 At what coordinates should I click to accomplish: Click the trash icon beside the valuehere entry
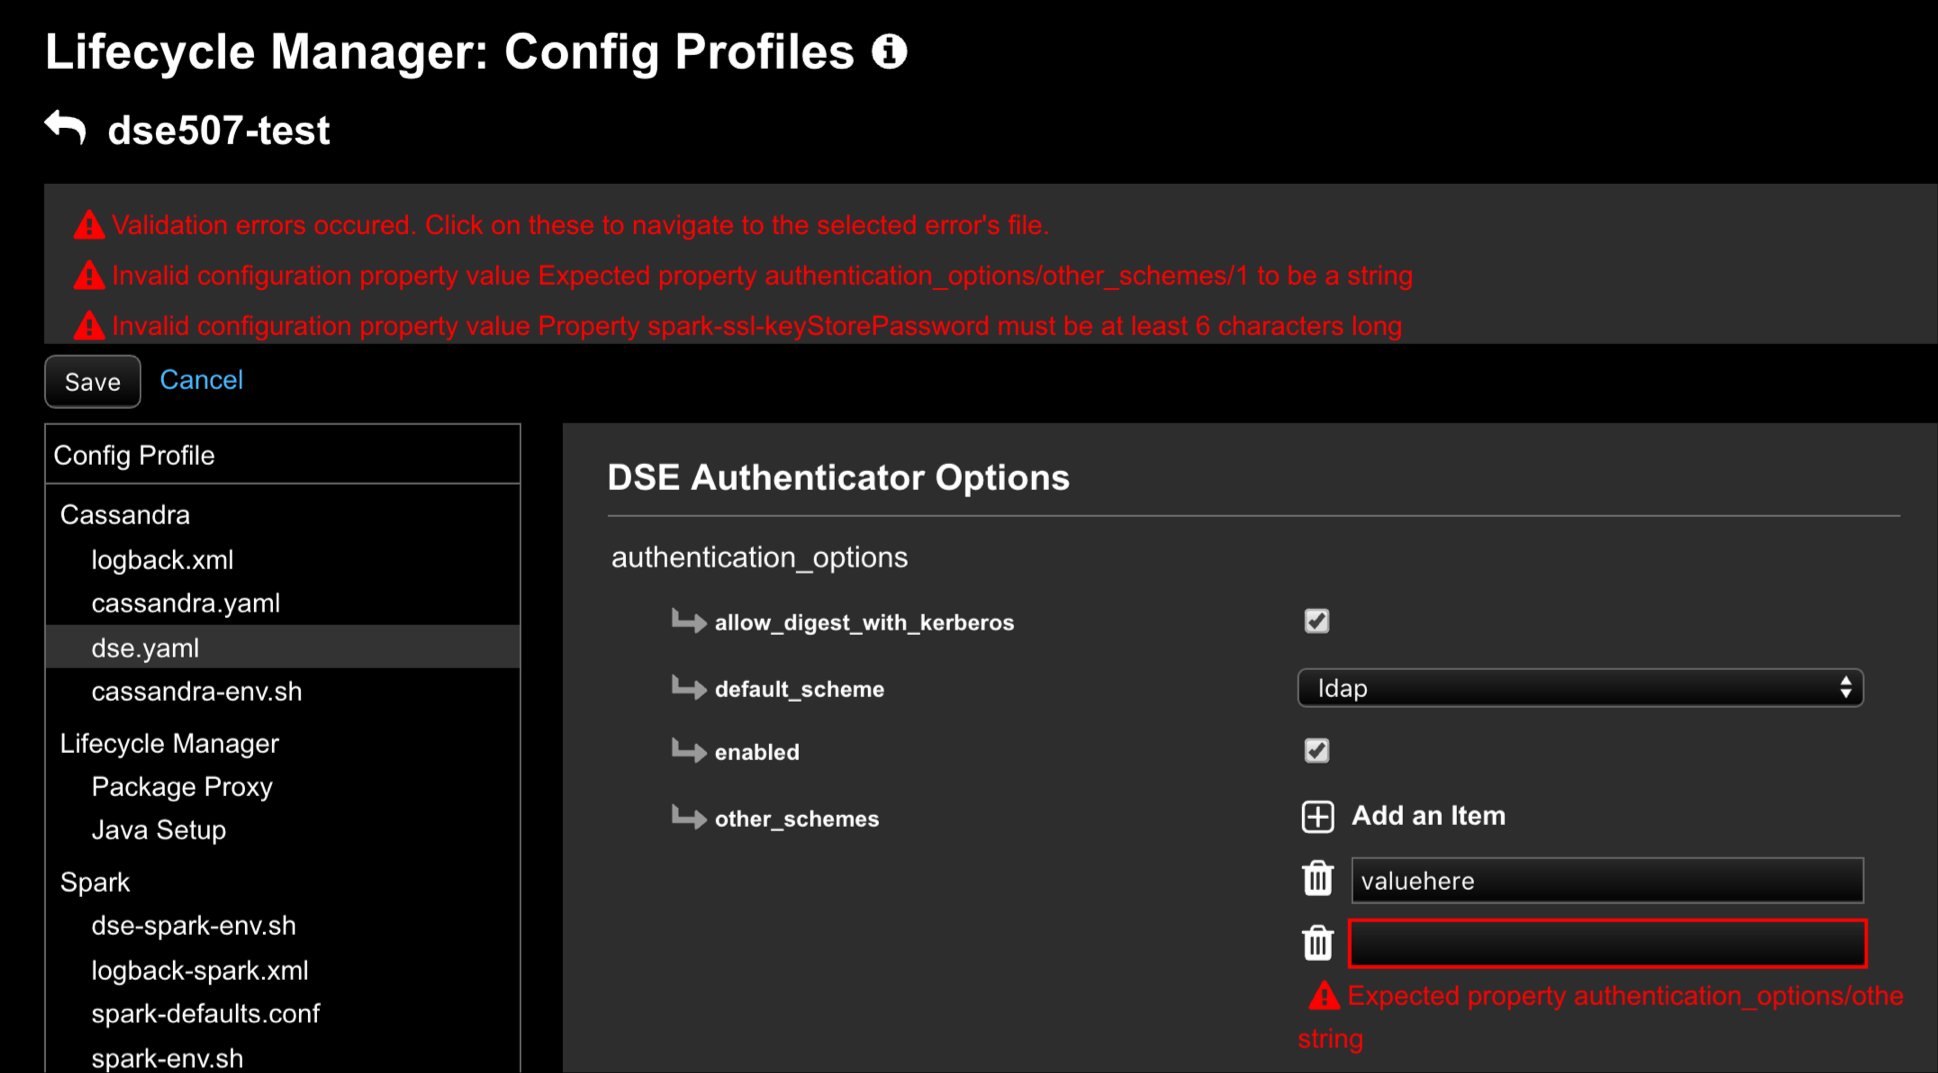pos(1318,879)
